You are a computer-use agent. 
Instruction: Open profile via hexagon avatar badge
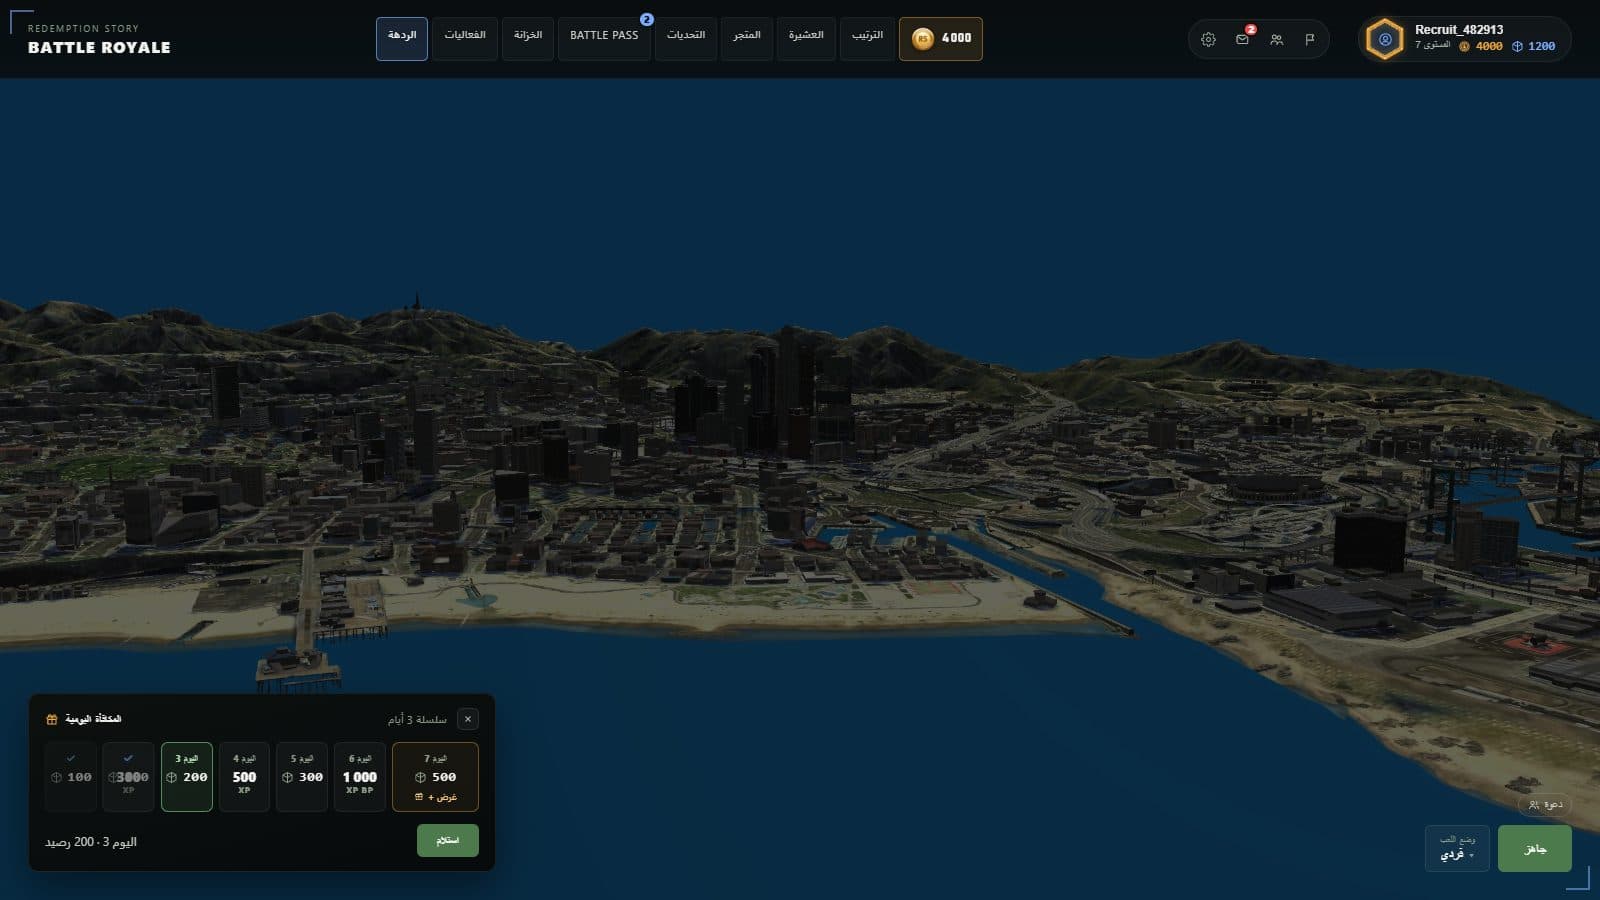click(1385, 40)
